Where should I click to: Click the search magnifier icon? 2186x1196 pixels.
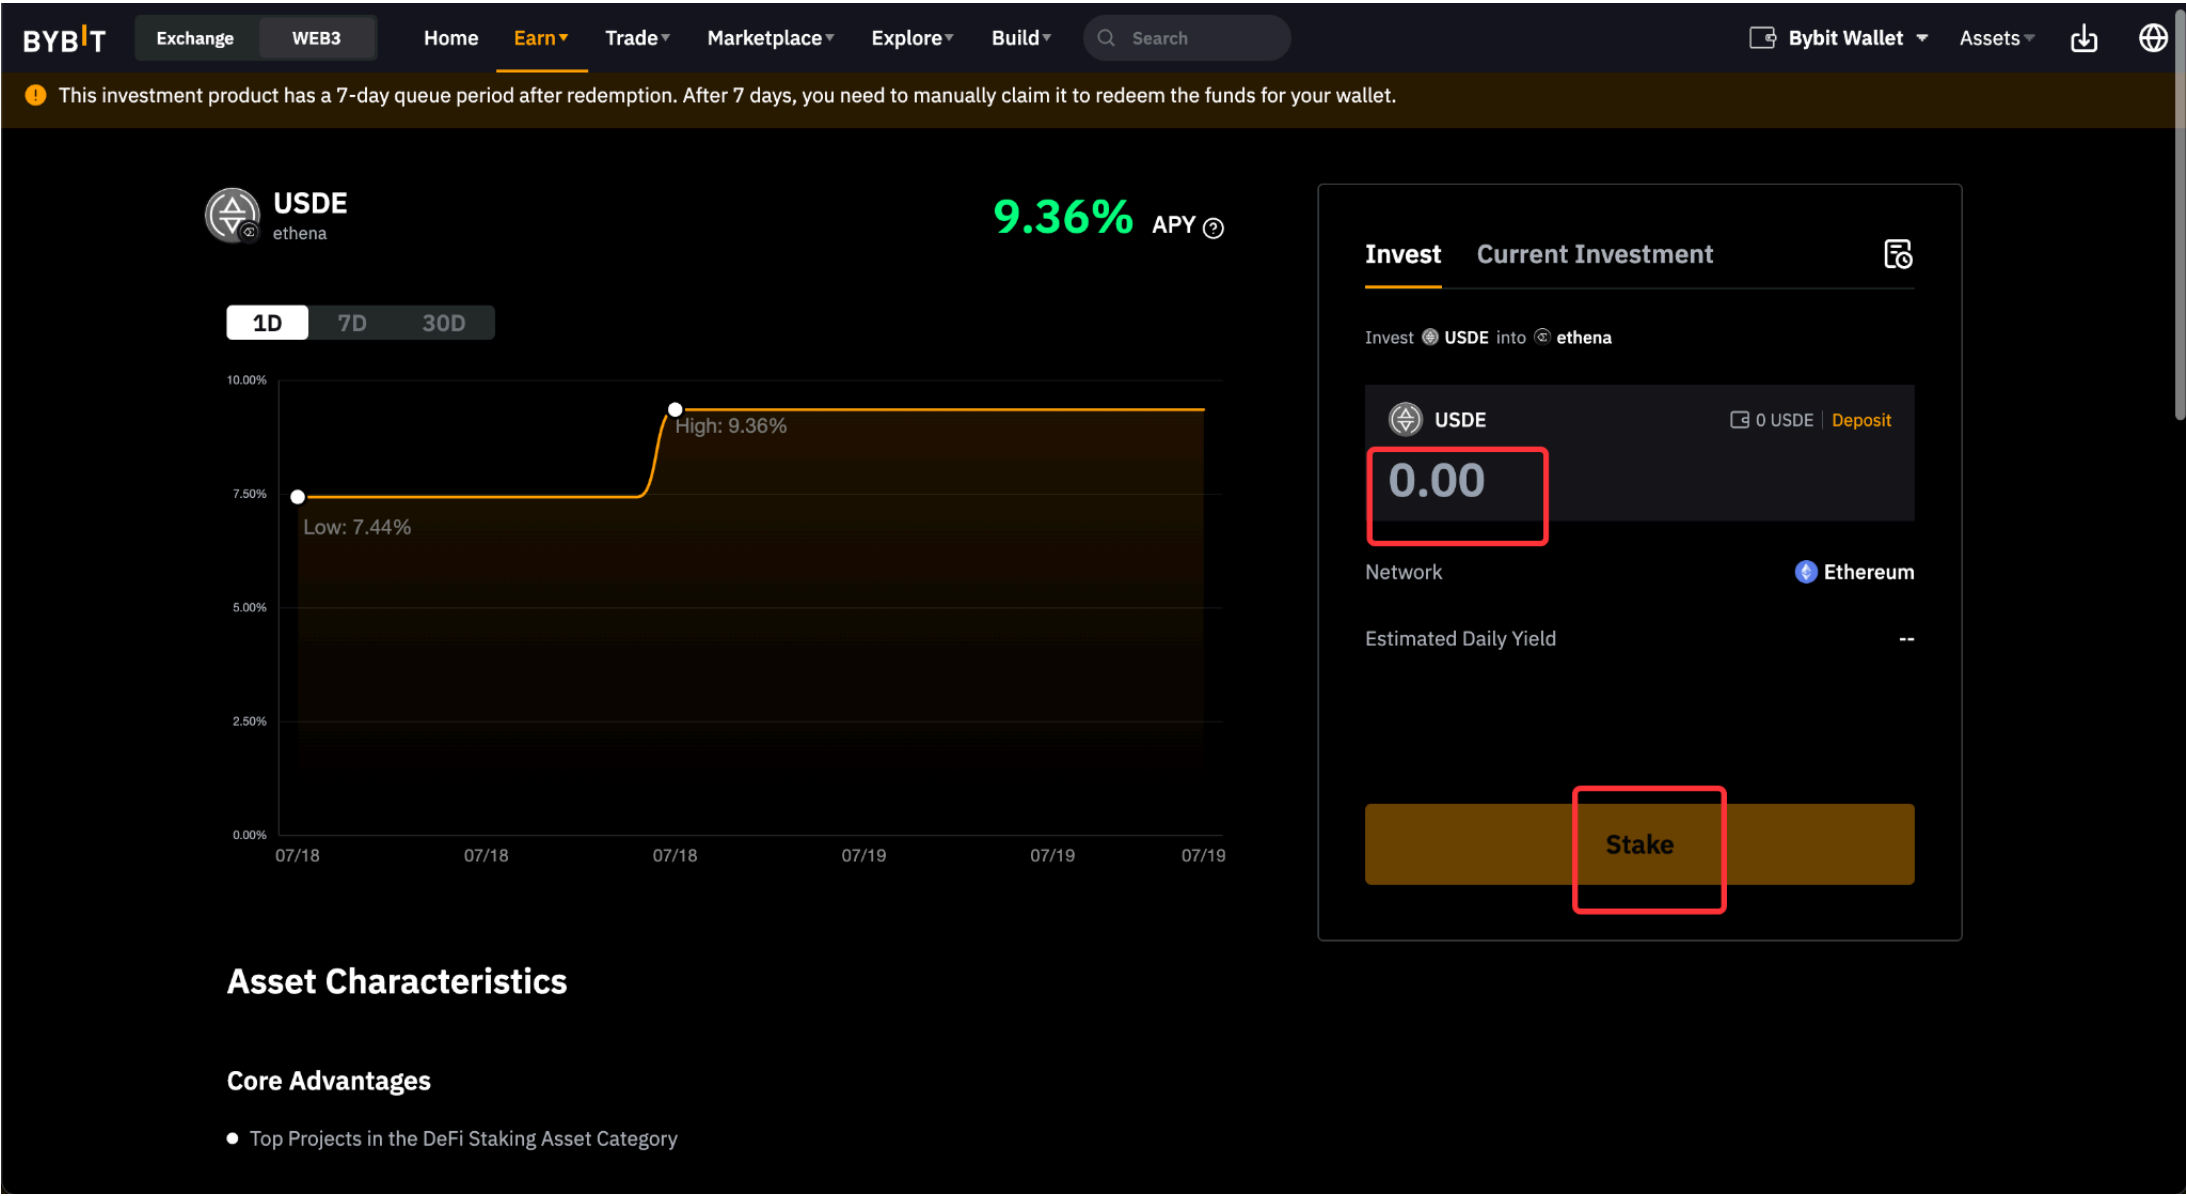1106,38
